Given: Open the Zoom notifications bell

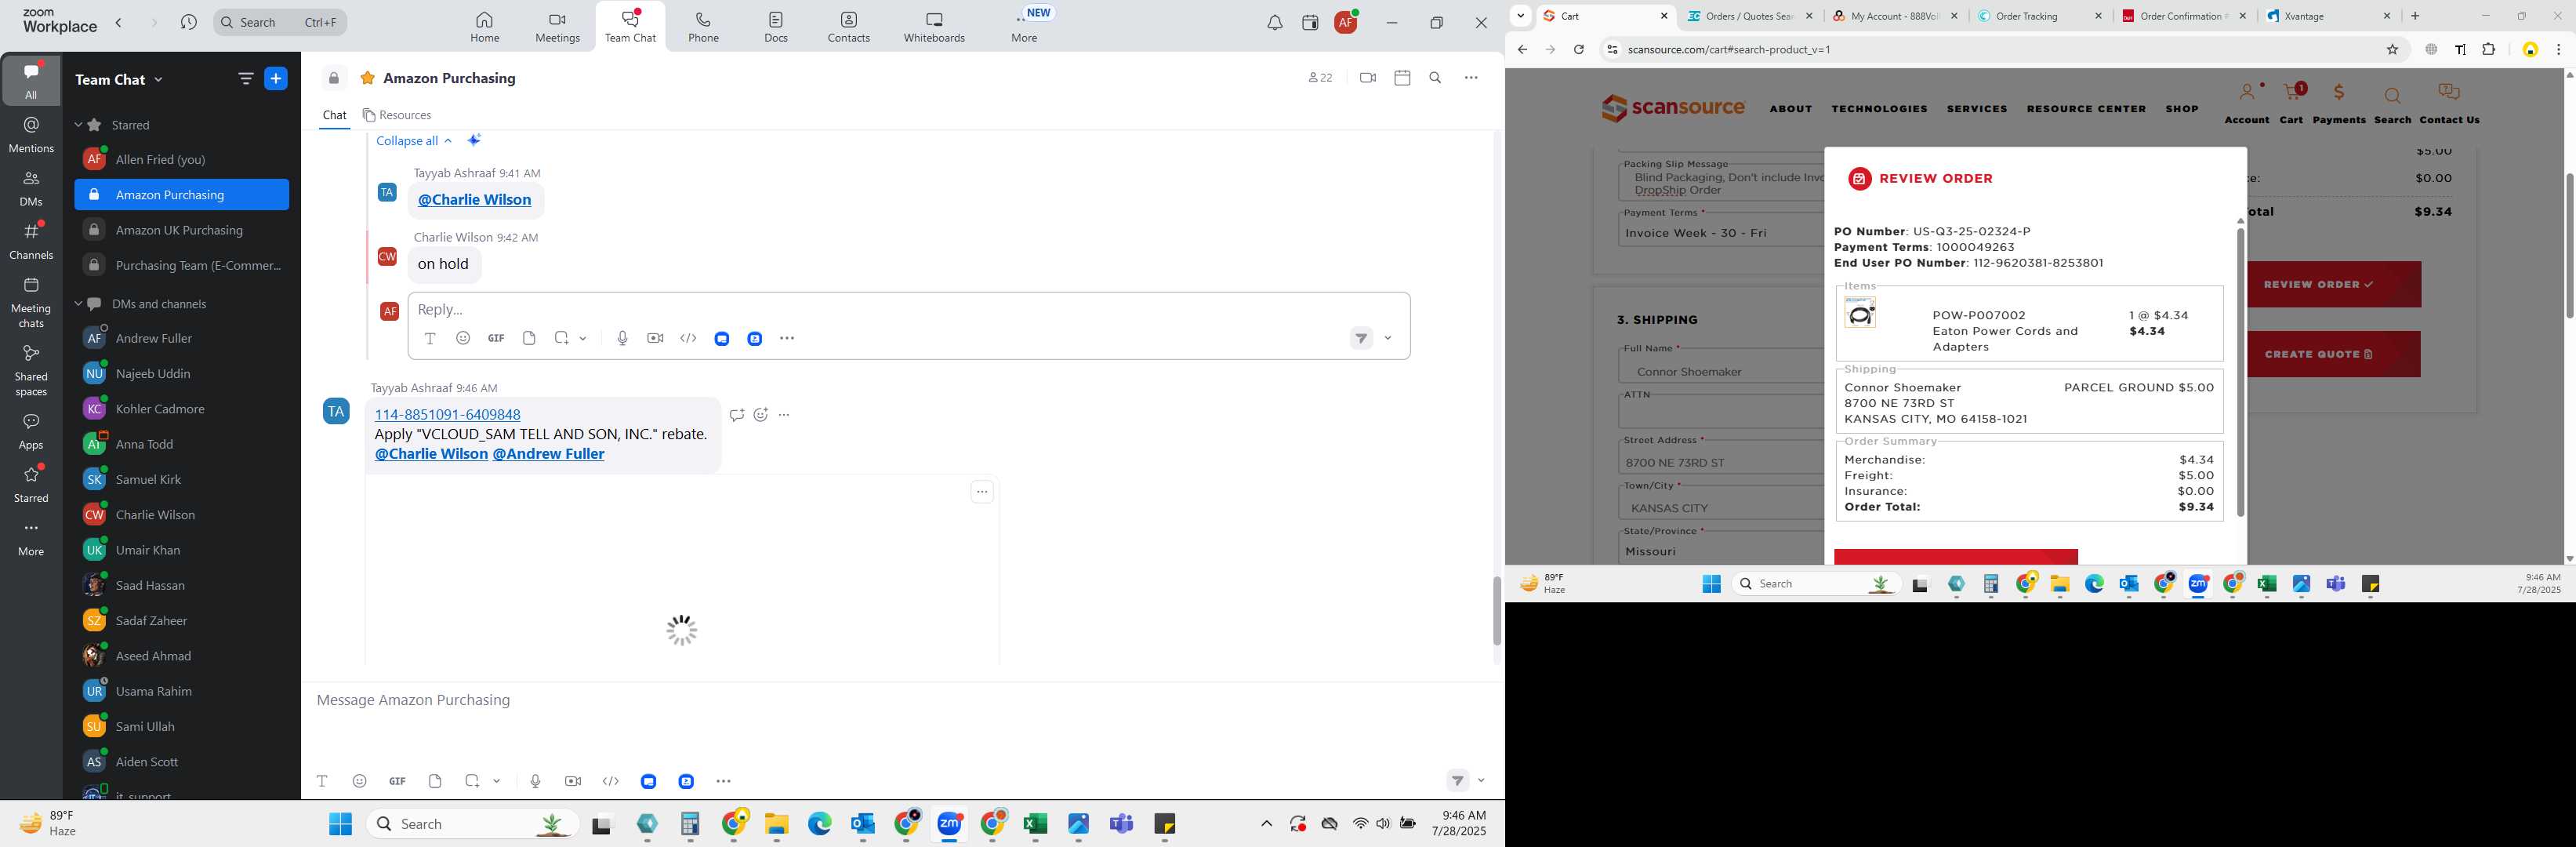Looking at the screenshot, I should point(1275,22).
